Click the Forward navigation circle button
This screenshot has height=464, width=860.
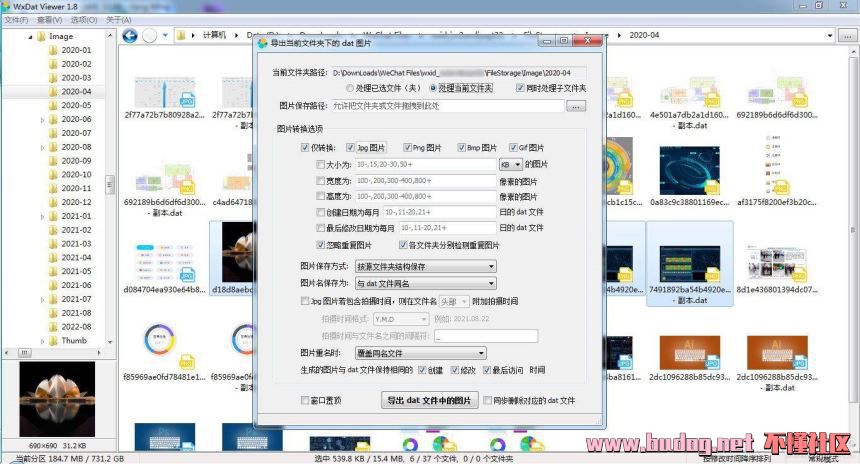(x=149, y=36)
